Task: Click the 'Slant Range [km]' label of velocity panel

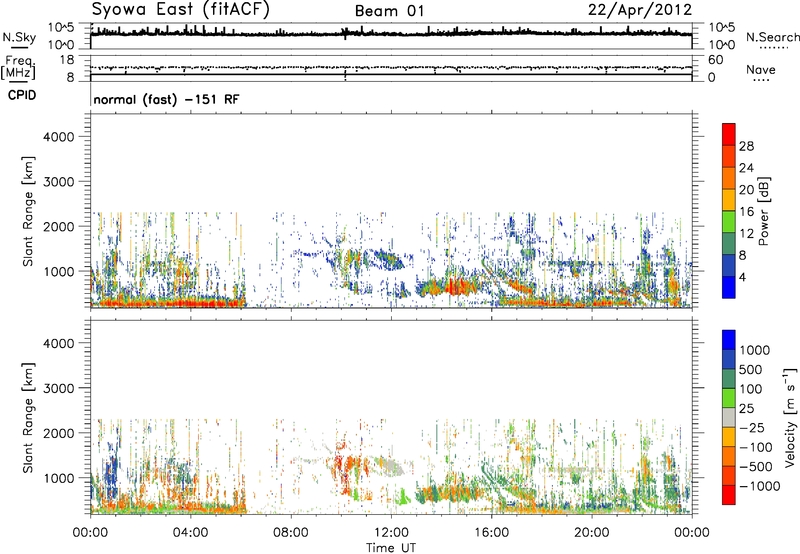Action: pyautogui.click(x=28, y=417)
